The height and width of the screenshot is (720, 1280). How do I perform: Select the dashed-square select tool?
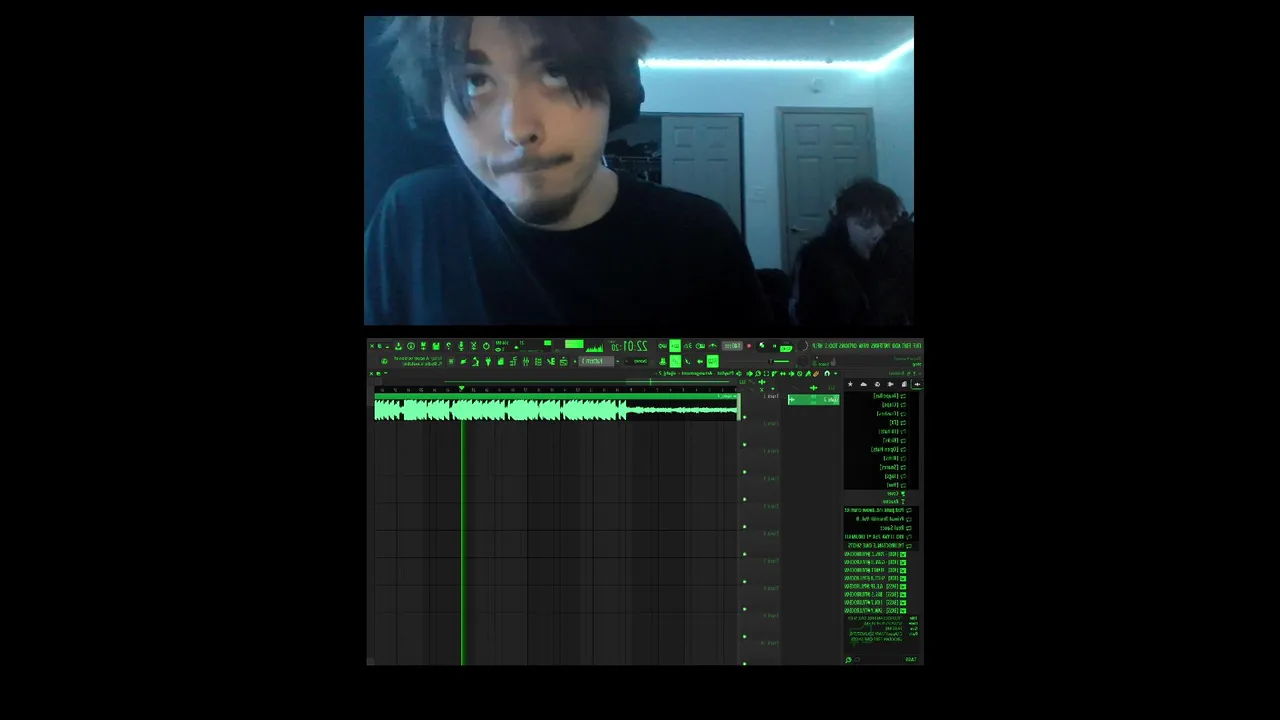pyautogui.click(x=766, y=373)
